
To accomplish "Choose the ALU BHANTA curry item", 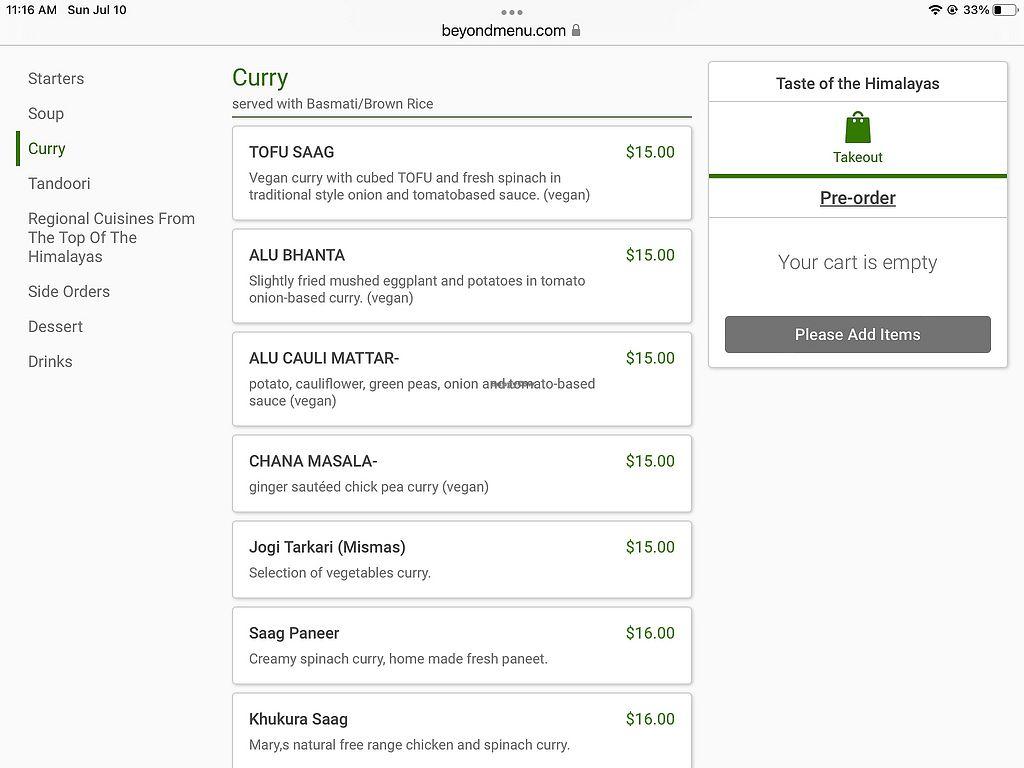I will pos(461,276).
